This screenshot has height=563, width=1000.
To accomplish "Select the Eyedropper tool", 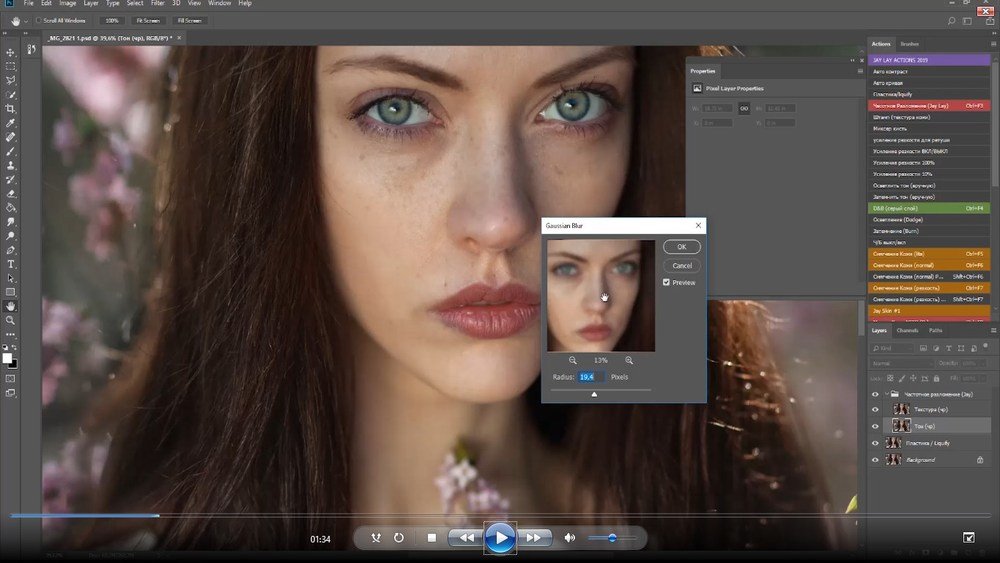I will pyautogui.click(x=11, y=122).
